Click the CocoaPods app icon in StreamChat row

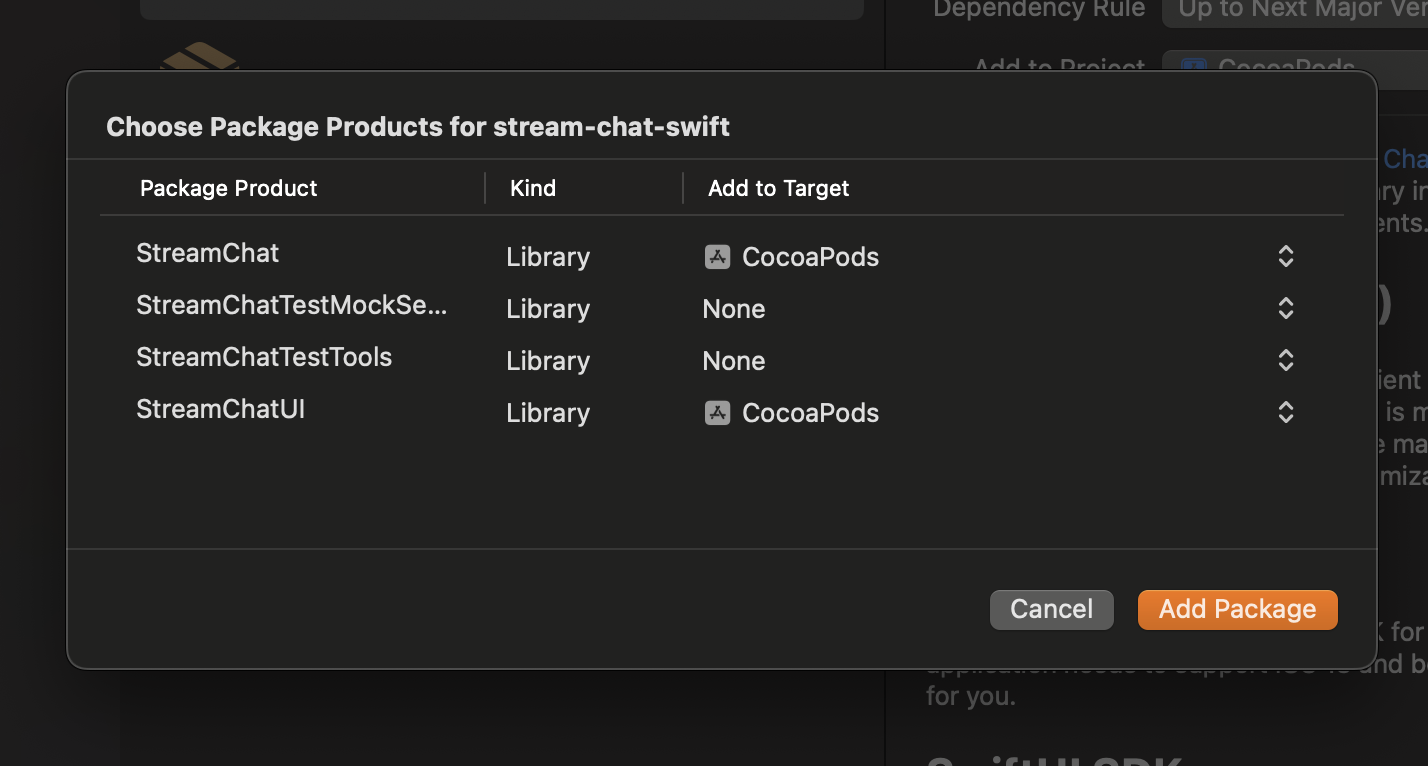(x=717, y=257)
